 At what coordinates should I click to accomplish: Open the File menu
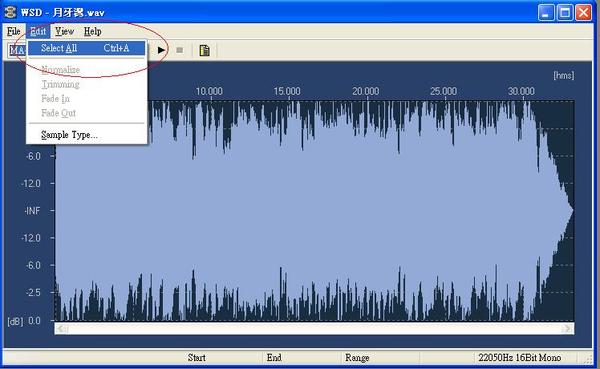(13, 31)
